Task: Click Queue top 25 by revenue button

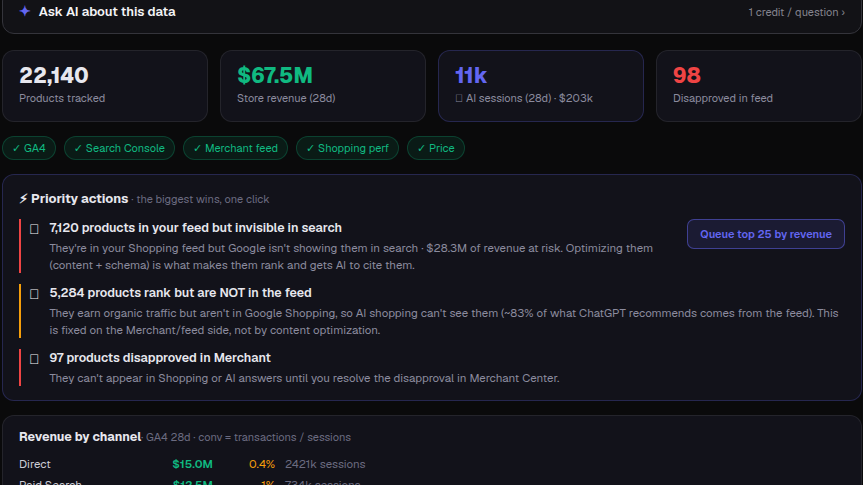Action: (x=766, y=234)
